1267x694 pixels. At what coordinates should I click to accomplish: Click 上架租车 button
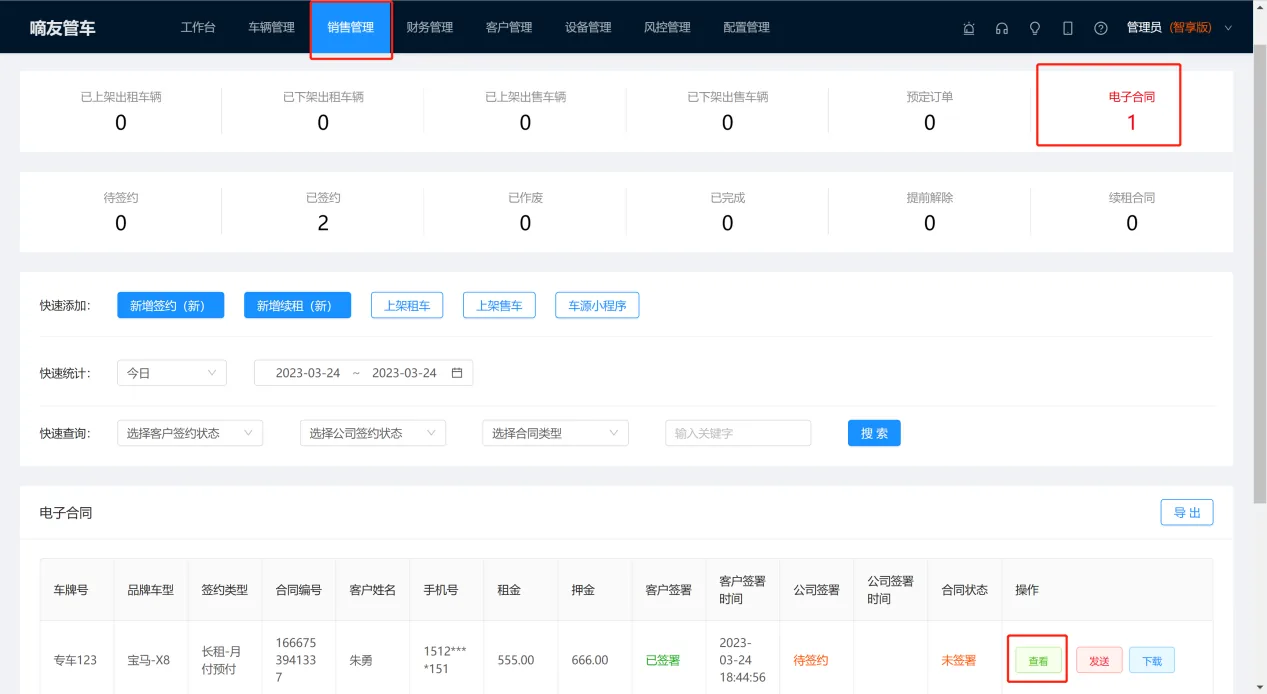(x=407, y=306)
